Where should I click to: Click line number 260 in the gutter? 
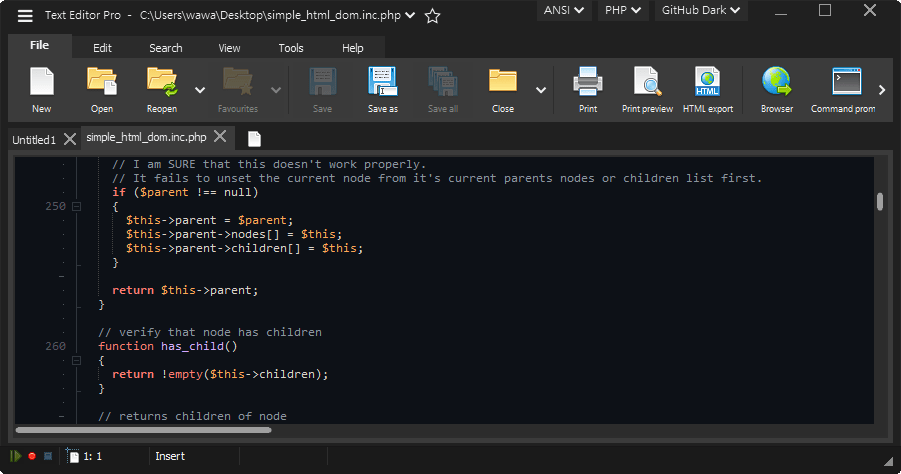coord(56,346)
